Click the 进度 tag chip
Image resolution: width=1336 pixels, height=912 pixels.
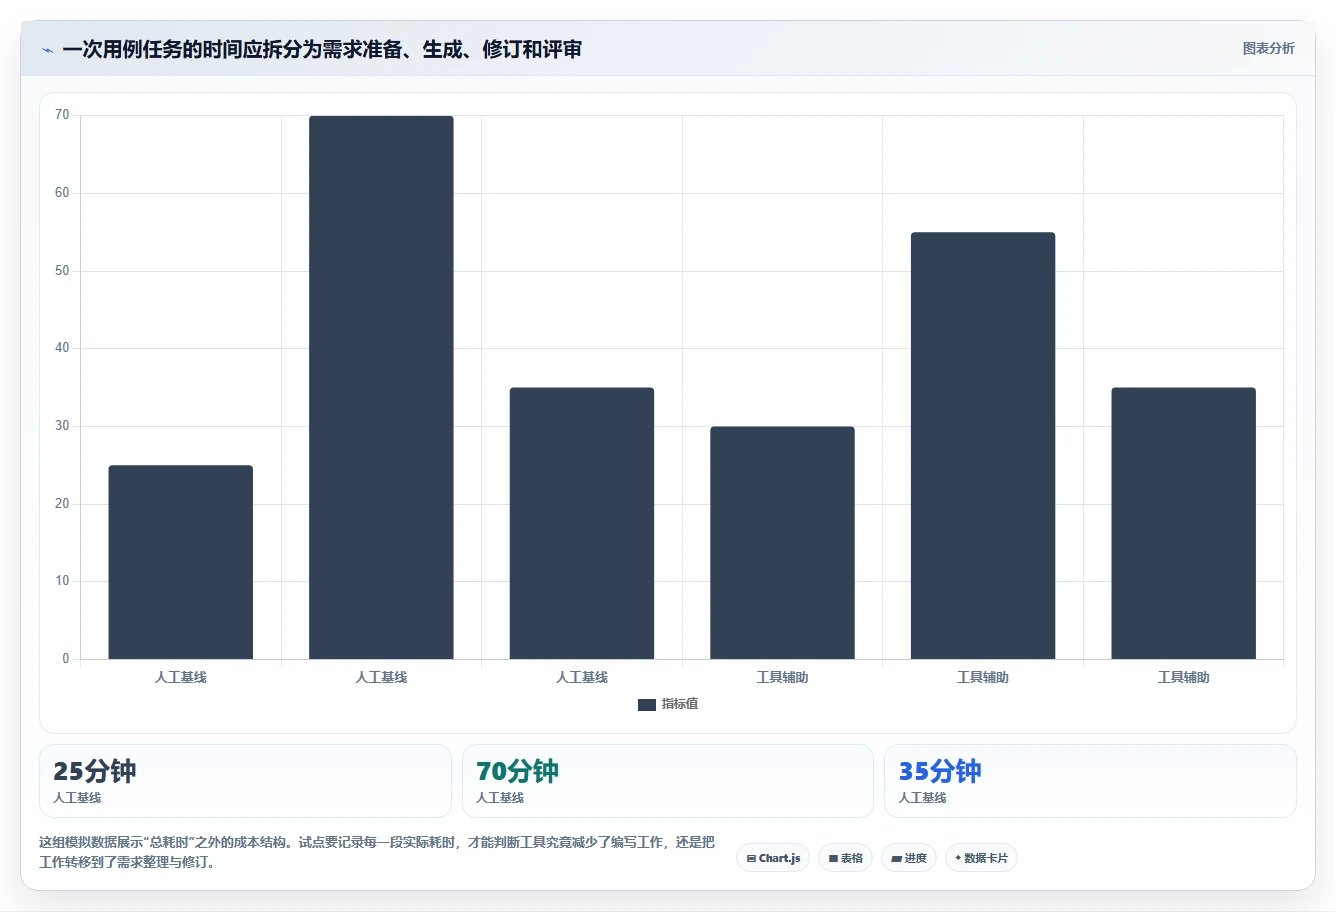909,858
